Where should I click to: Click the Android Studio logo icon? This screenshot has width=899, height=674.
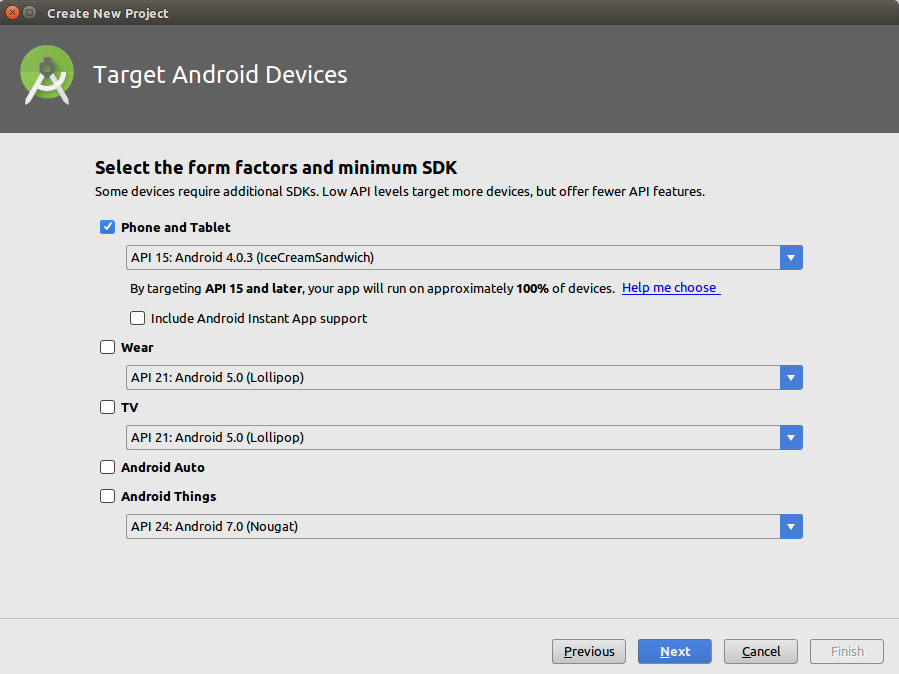[x=46, y=75]
